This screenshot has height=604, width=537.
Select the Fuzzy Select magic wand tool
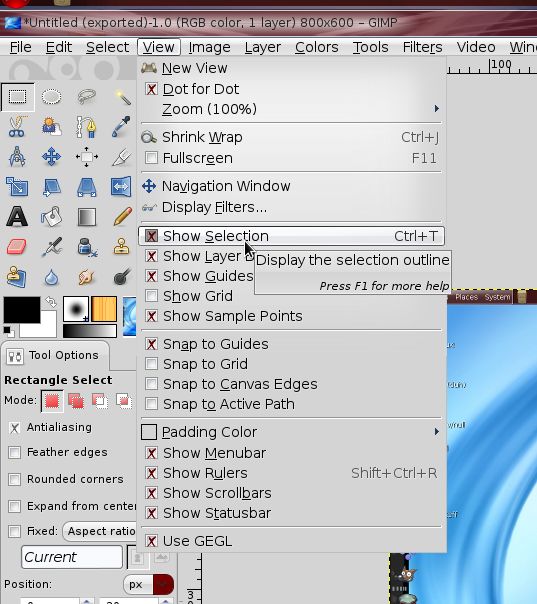click(123, 97)
